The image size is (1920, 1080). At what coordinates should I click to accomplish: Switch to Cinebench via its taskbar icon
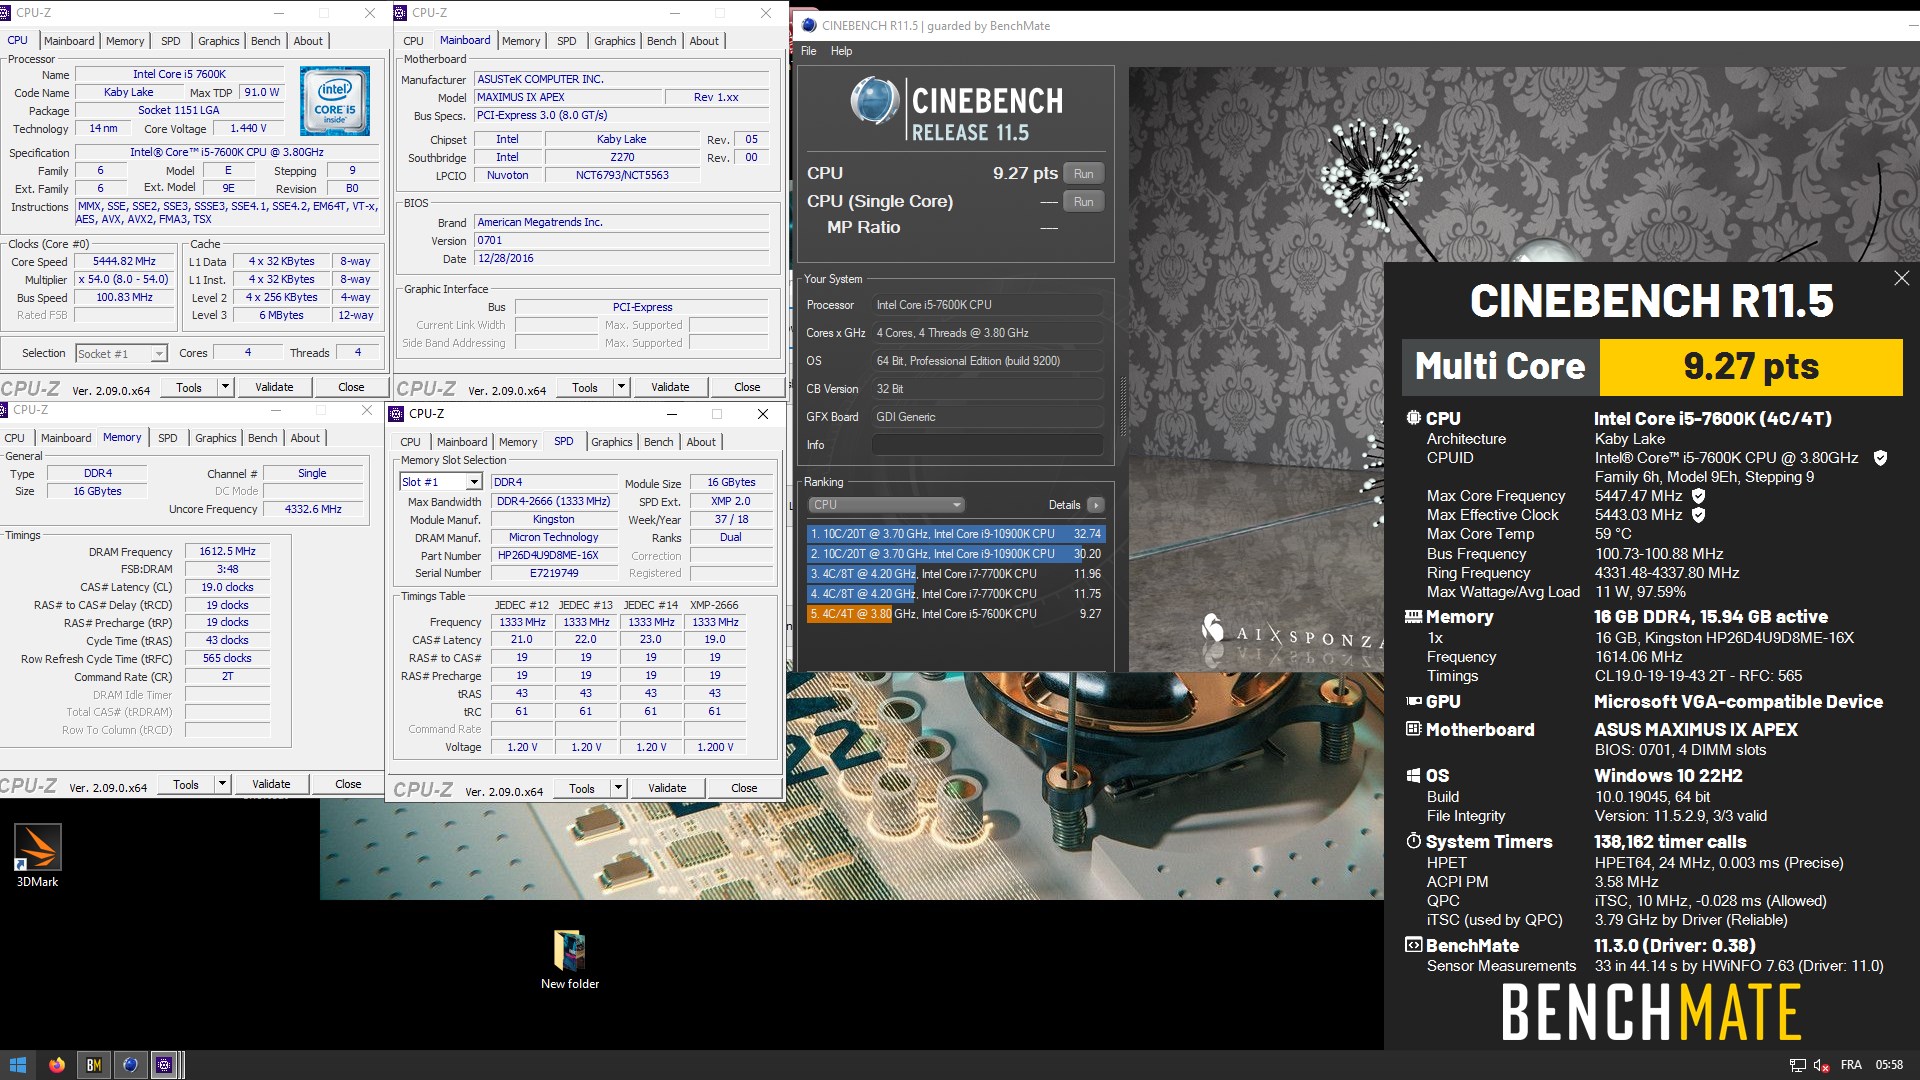click(130, 1065)
